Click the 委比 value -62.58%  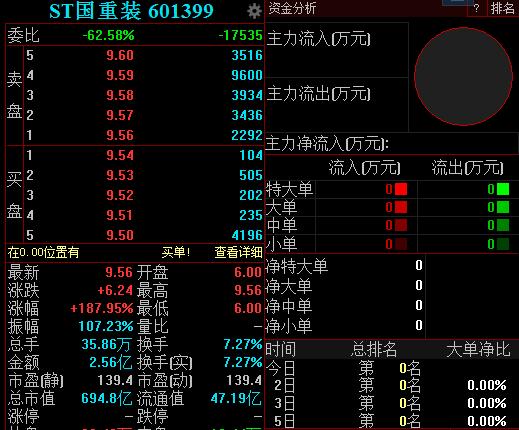click(x=109, y=35)
